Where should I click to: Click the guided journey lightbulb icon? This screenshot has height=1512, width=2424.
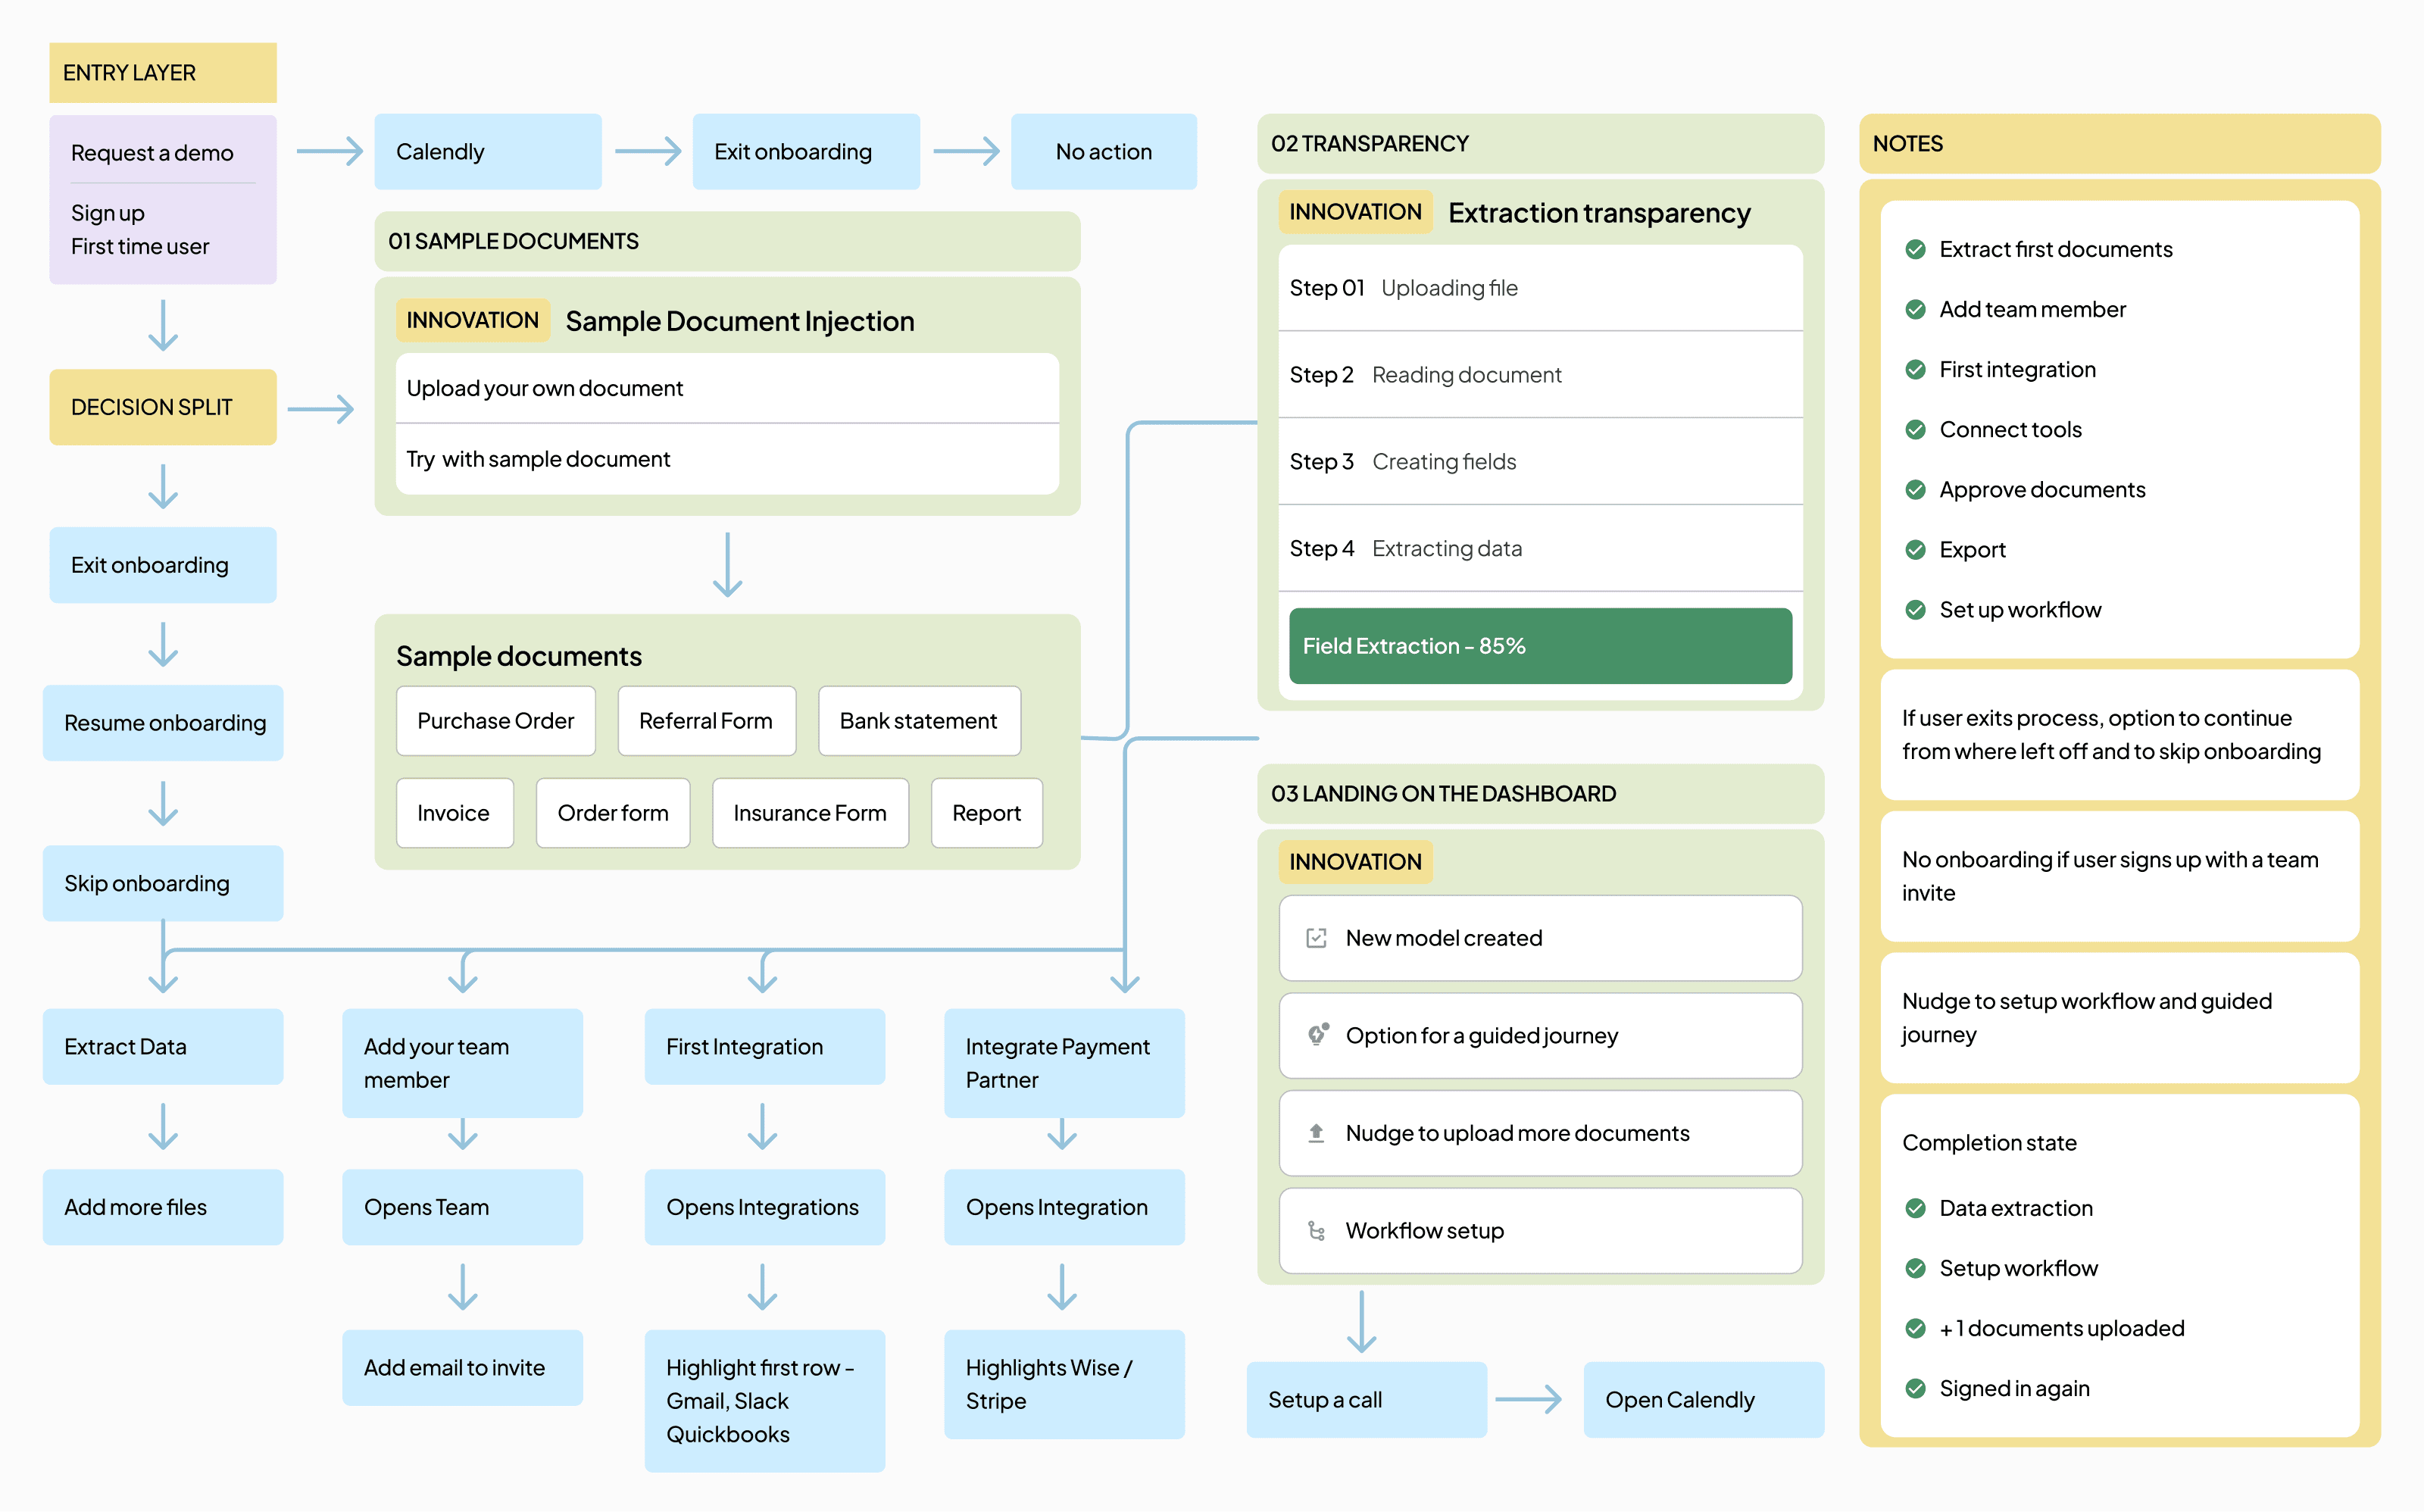tap(1318, 1035)
